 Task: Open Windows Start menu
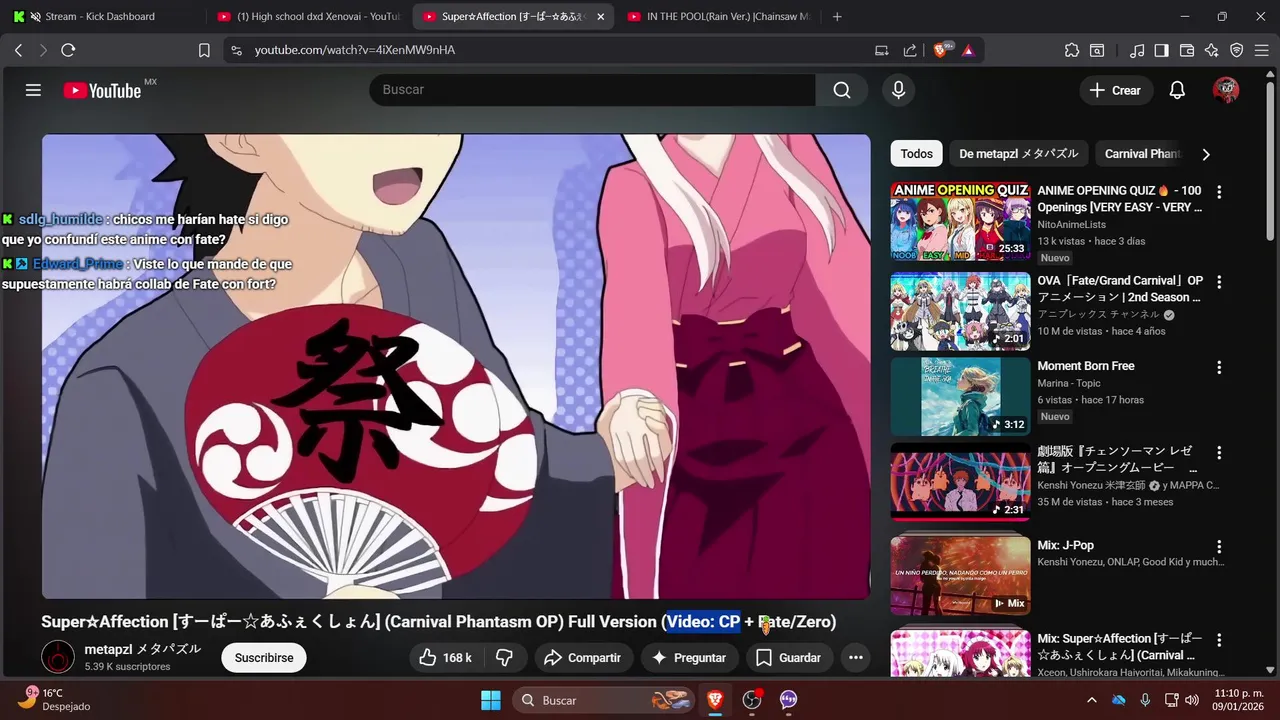coord(490,700)
